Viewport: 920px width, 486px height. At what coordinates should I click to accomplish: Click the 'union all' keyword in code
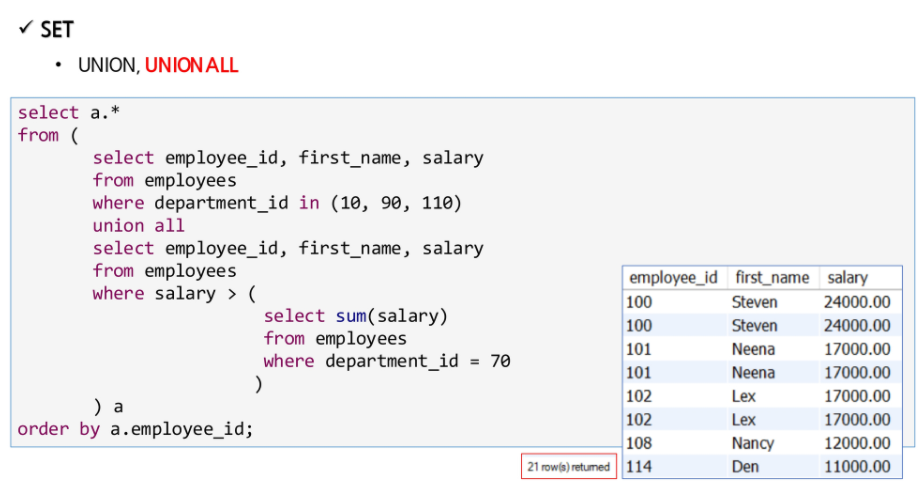pos(138,225)
